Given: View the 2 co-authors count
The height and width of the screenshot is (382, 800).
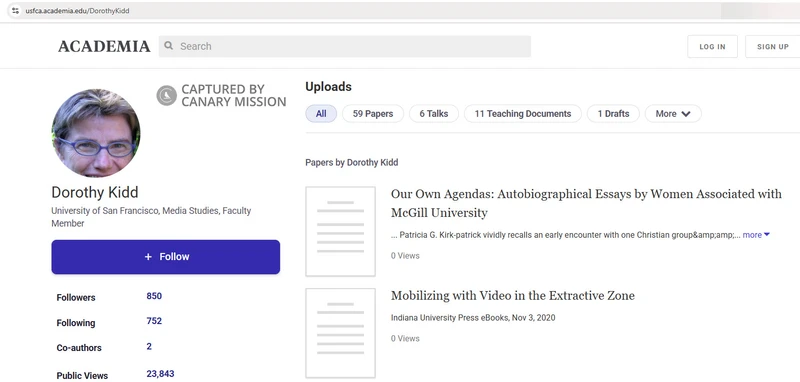Looking at the screenshot, I should click(x=149, y=346).
